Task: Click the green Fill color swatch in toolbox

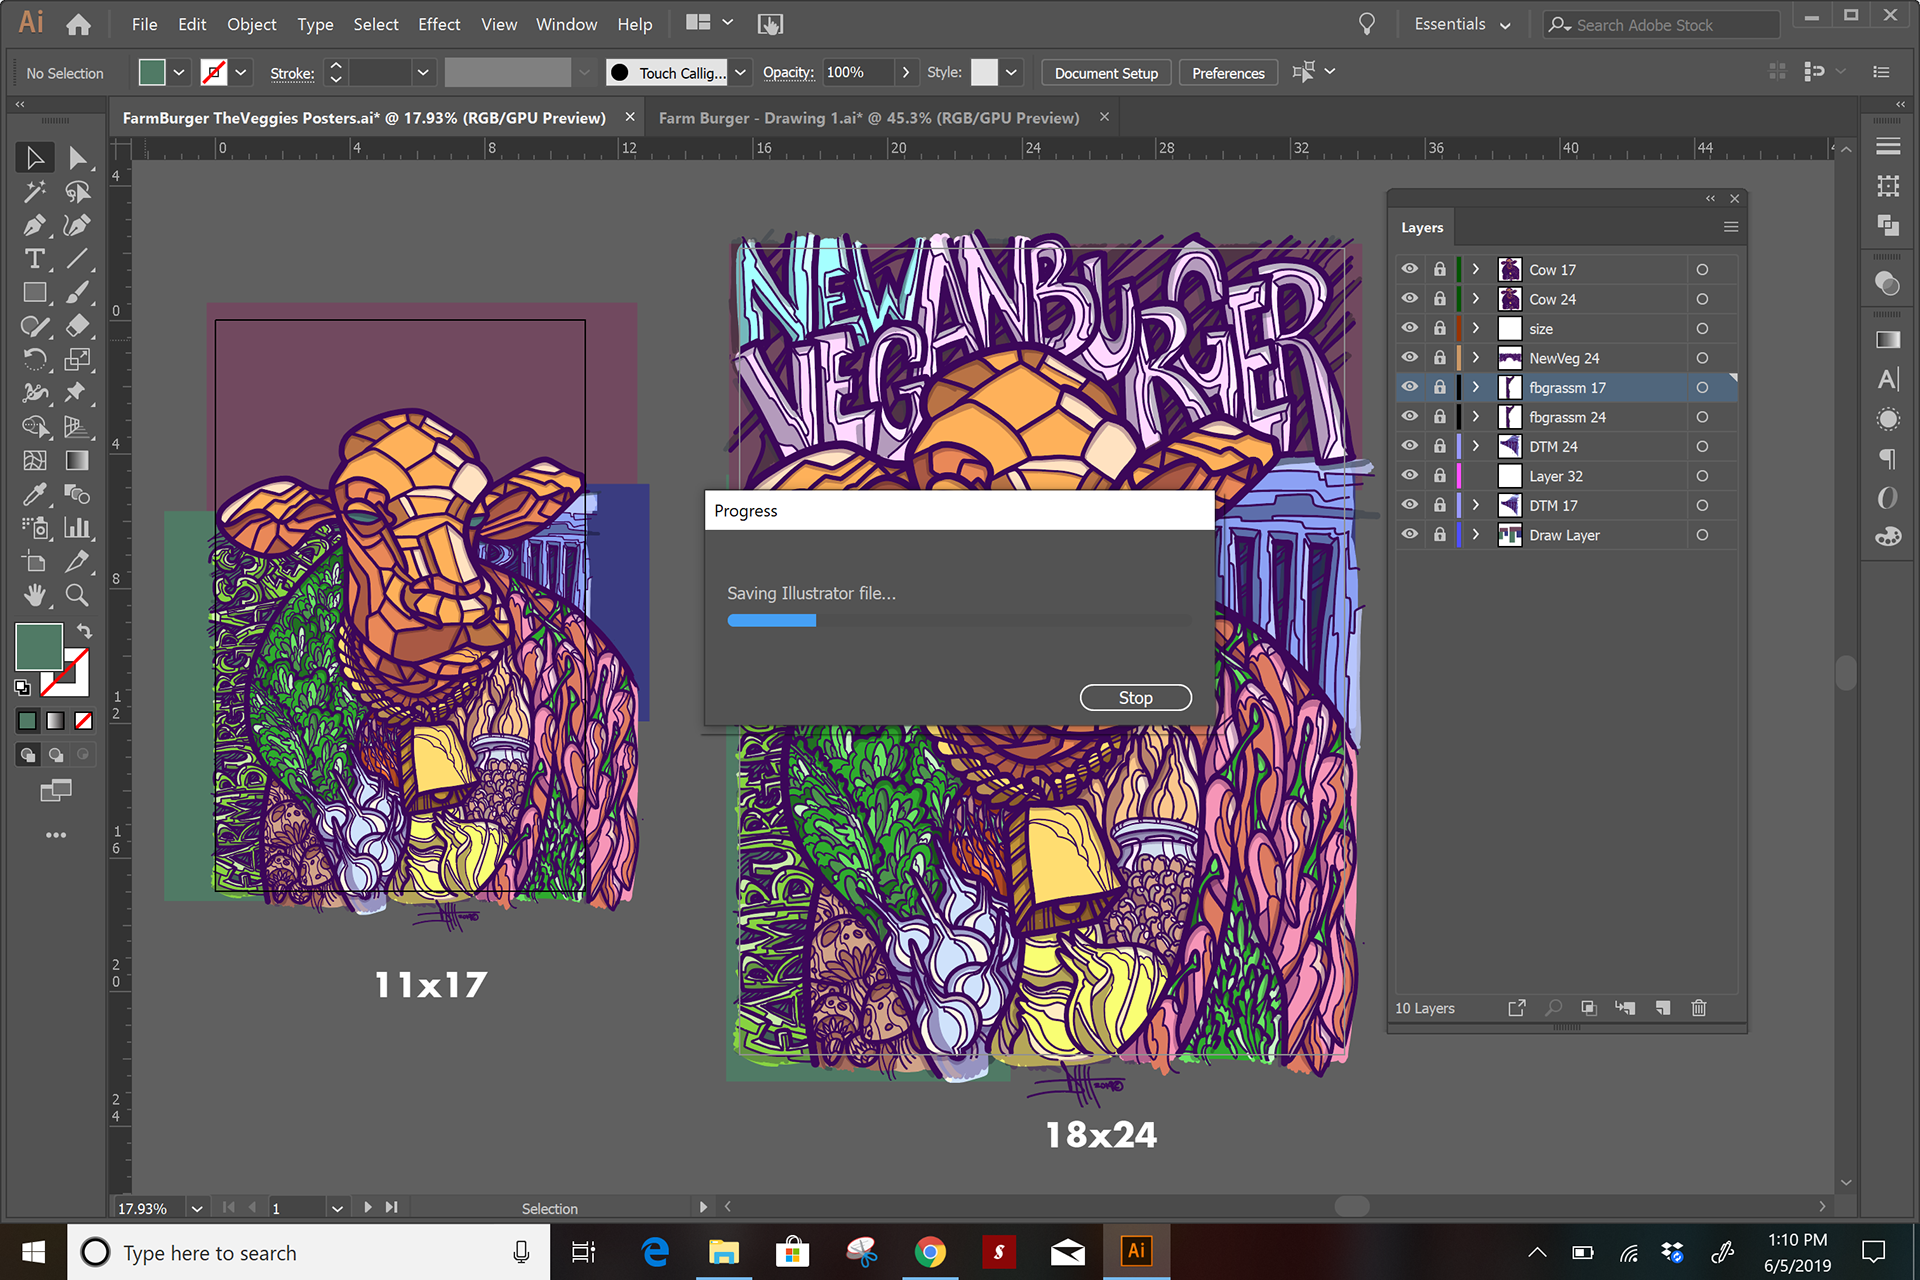Action: [x=39, y=646]
